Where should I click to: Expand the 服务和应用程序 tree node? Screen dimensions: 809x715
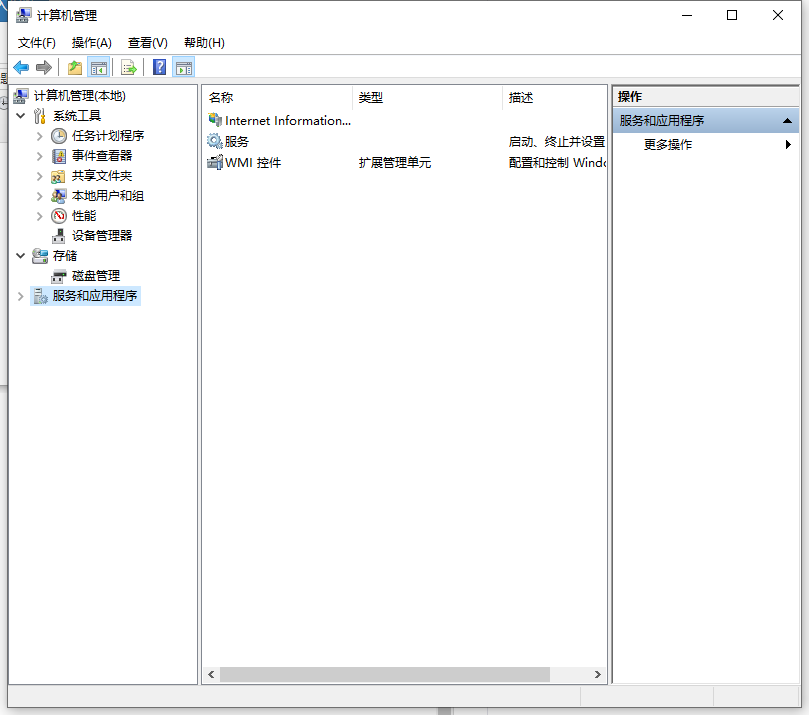(20, 295)
